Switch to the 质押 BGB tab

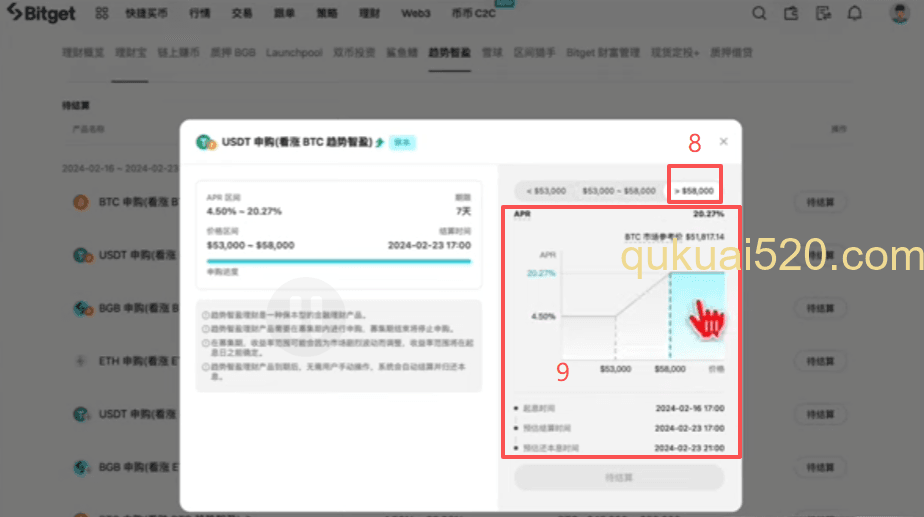point(233,52)
